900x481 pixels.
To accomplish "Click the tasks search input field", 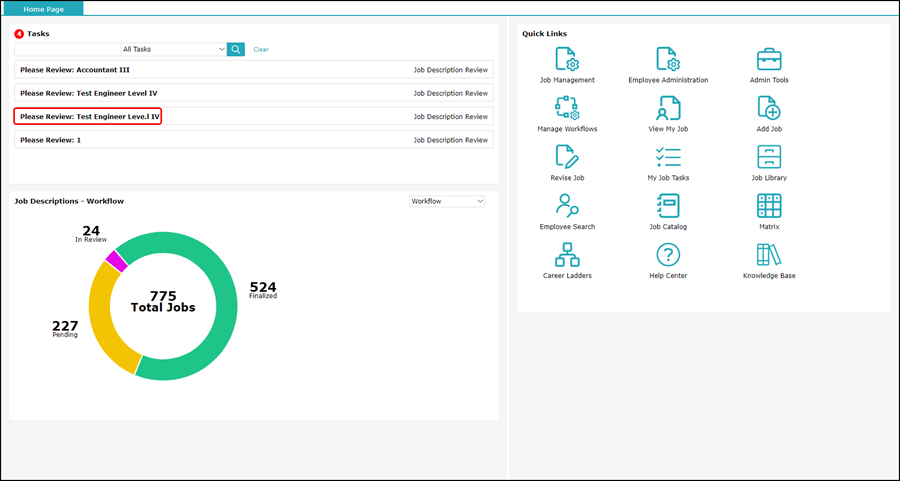I will (66, 49).
